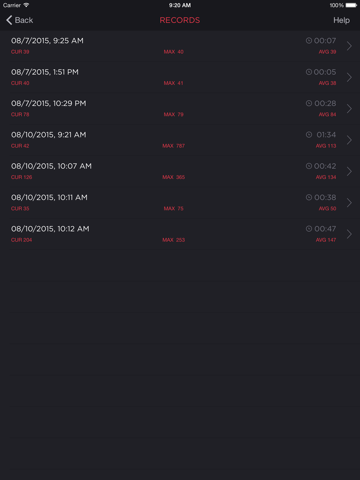
Task: Click the clock icon beside 01:34 duration
Action: (x=309, y=135)
